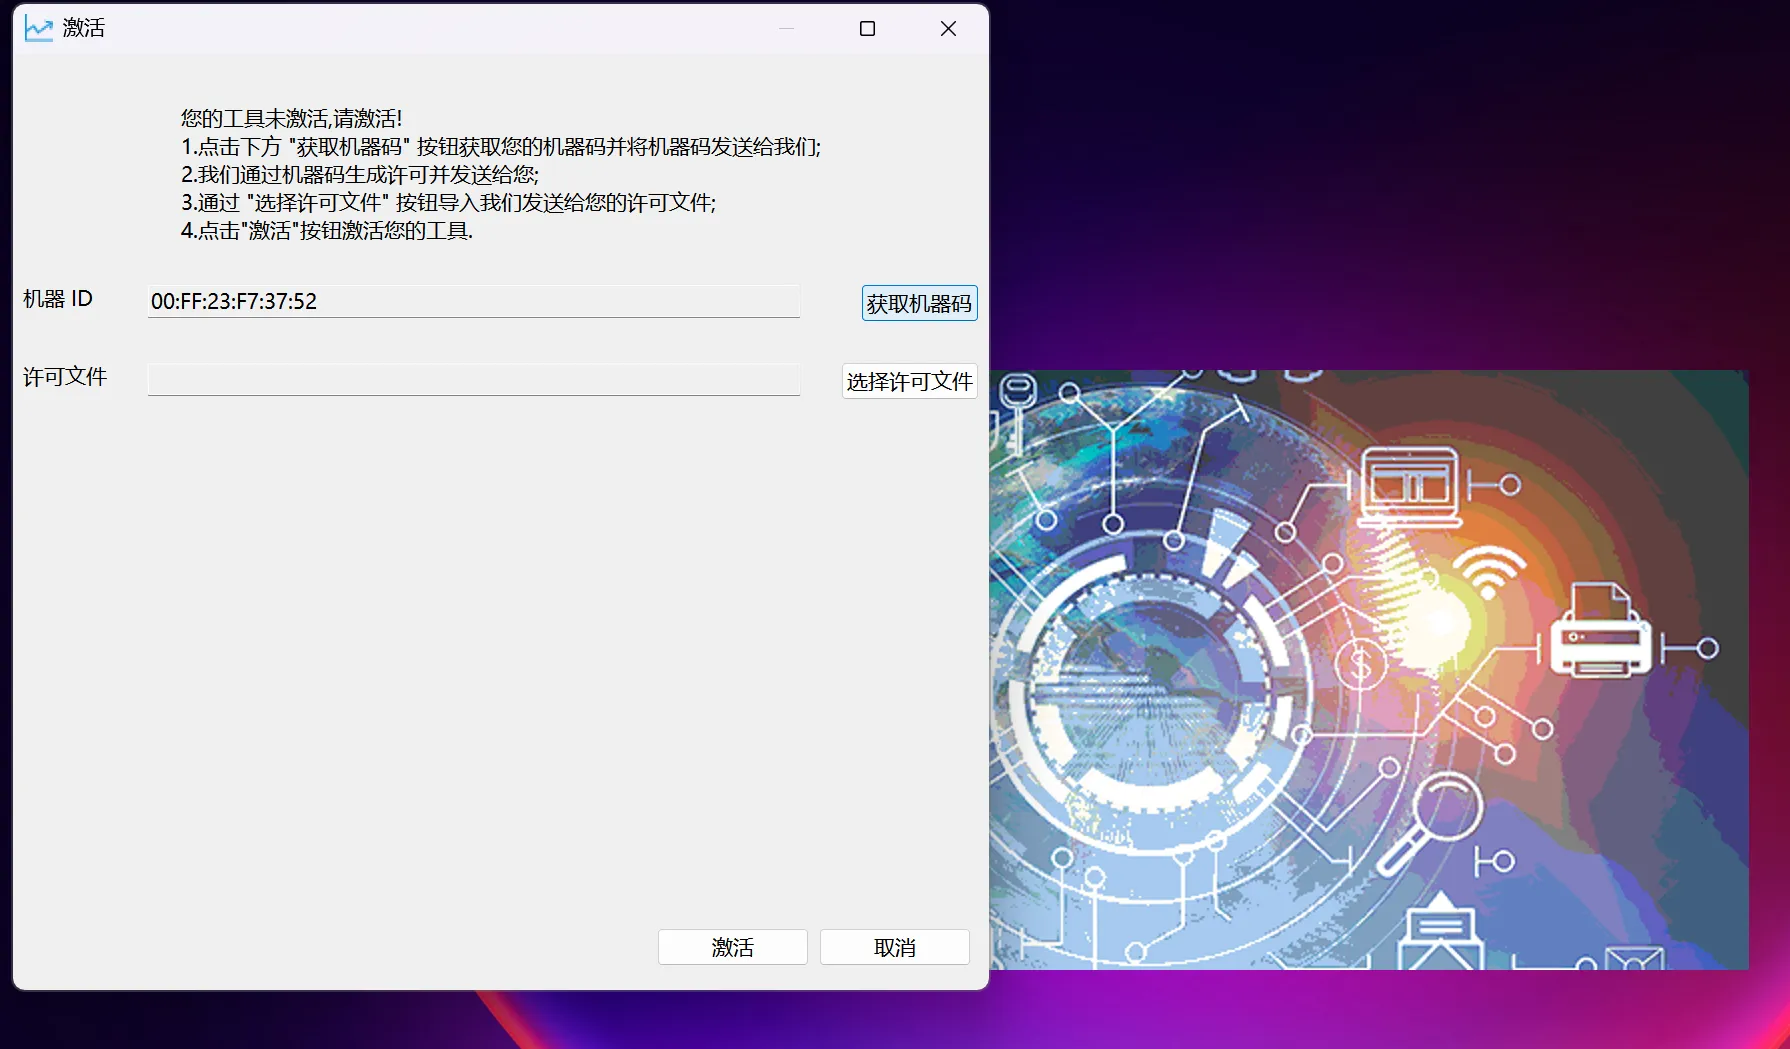Viewport: 1790px width, 1049px height.
Task: Maximize the 激活 window
Action: coord(867,29)
